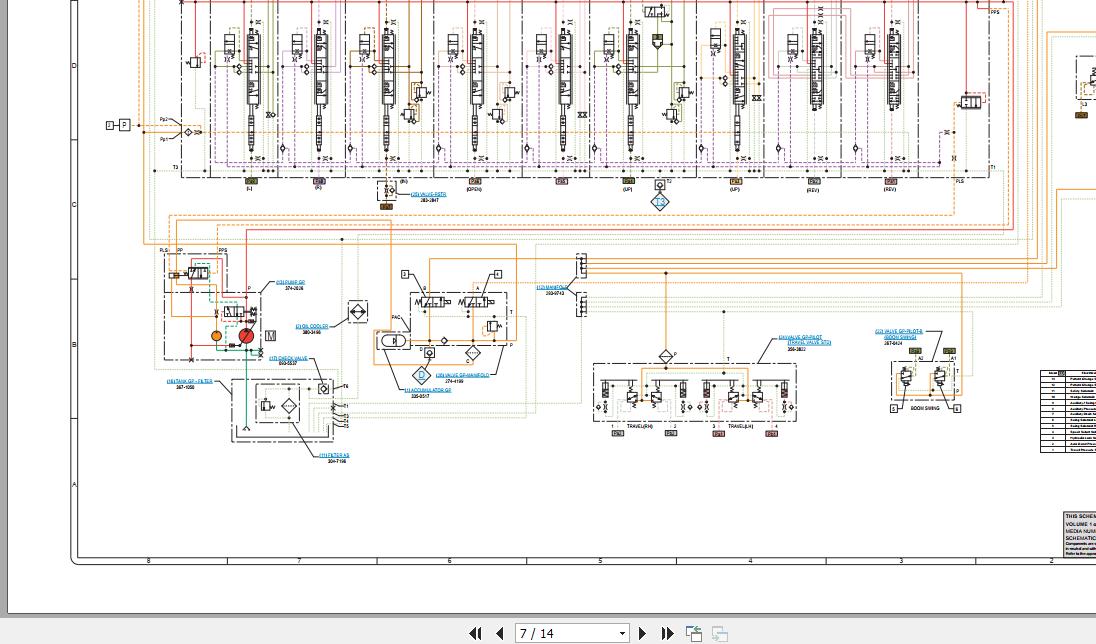Open the page number dropdown arrow
The image size is (1096, 644).
point(622,633)
